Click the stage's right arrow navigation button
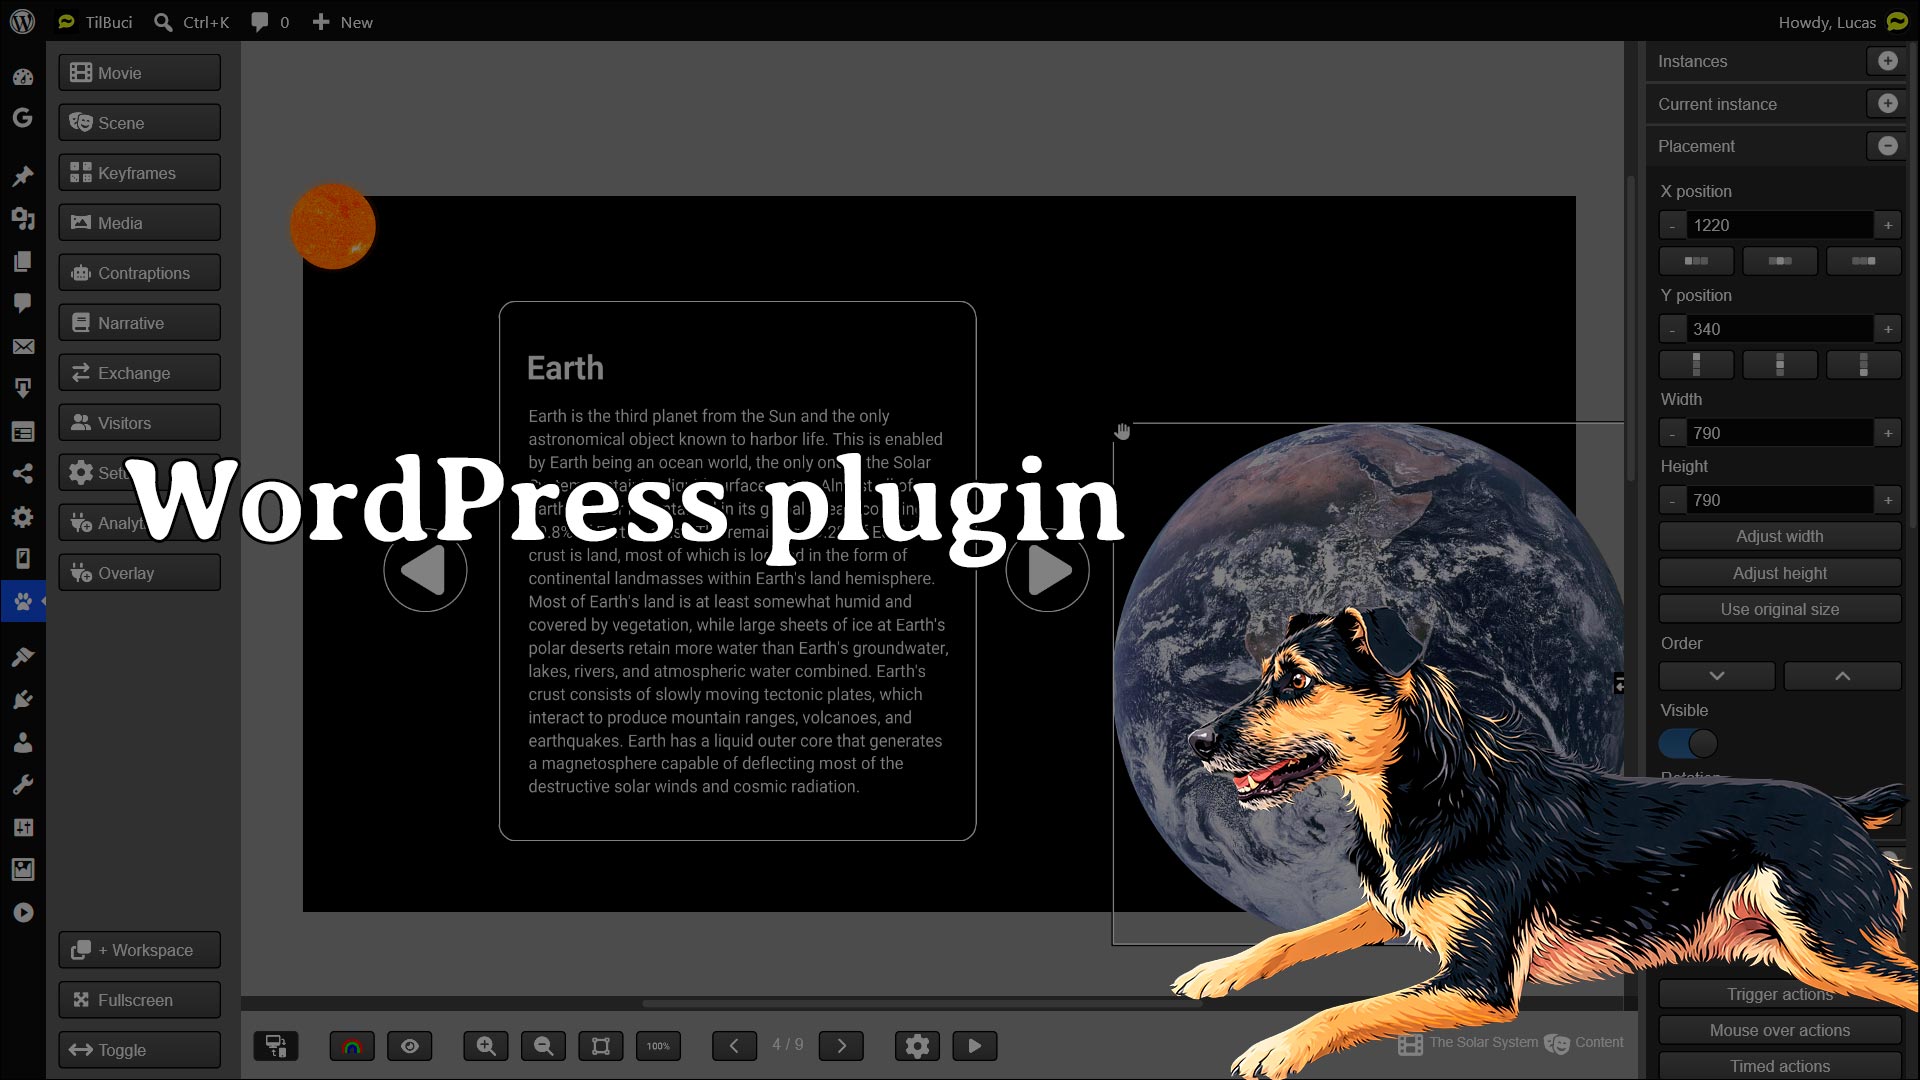The height and width of the screenshot is (1080, 1920). pyautogui.click(x=1047, y=570)
